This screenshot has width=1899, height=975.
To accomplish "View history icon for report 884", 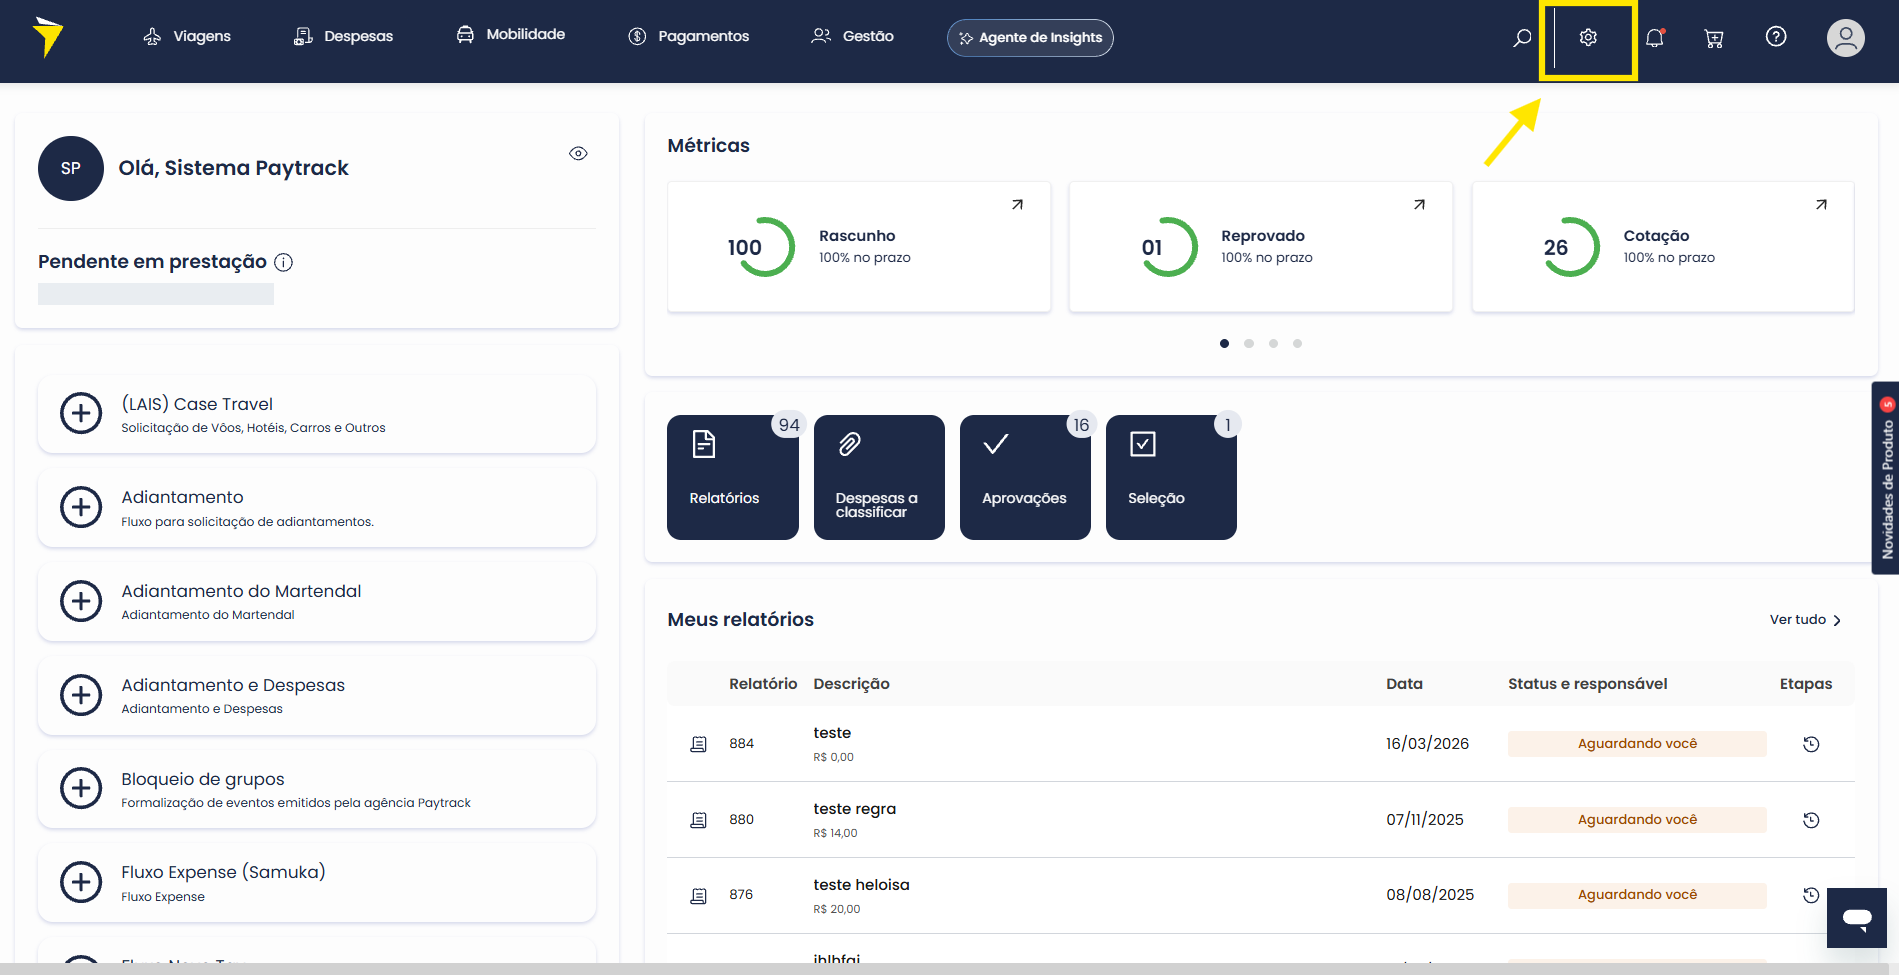I will 1811,744.
